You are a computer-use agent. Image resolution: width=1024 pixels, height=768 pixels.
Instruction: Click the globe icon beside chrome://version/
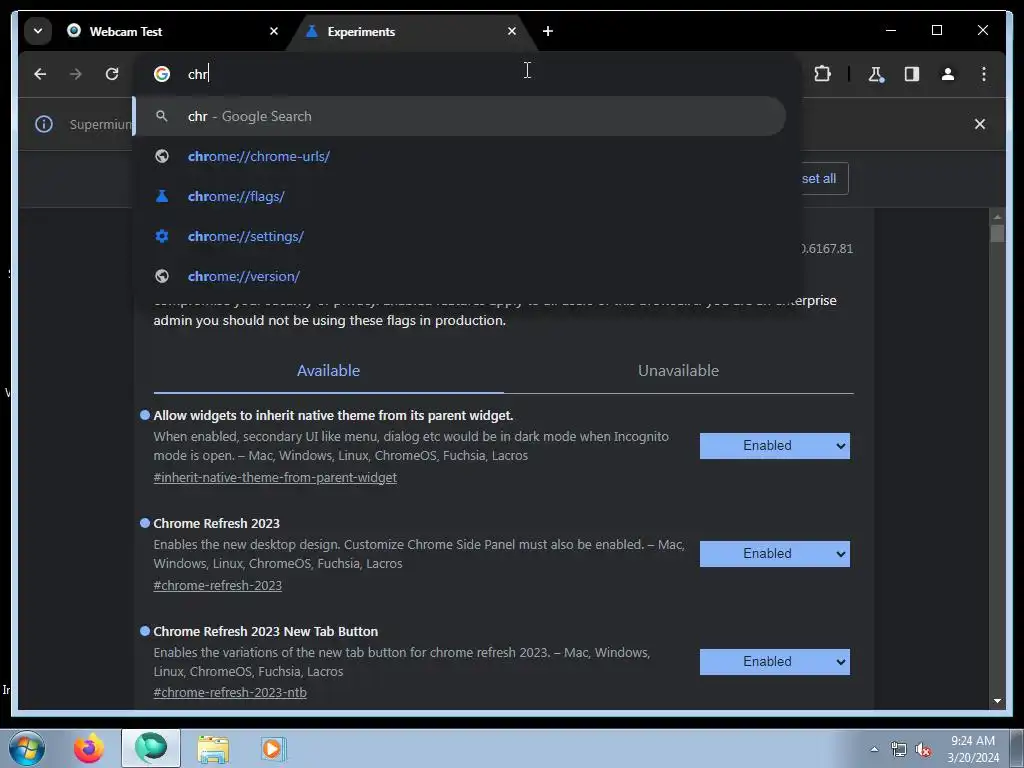pos(162,276)
